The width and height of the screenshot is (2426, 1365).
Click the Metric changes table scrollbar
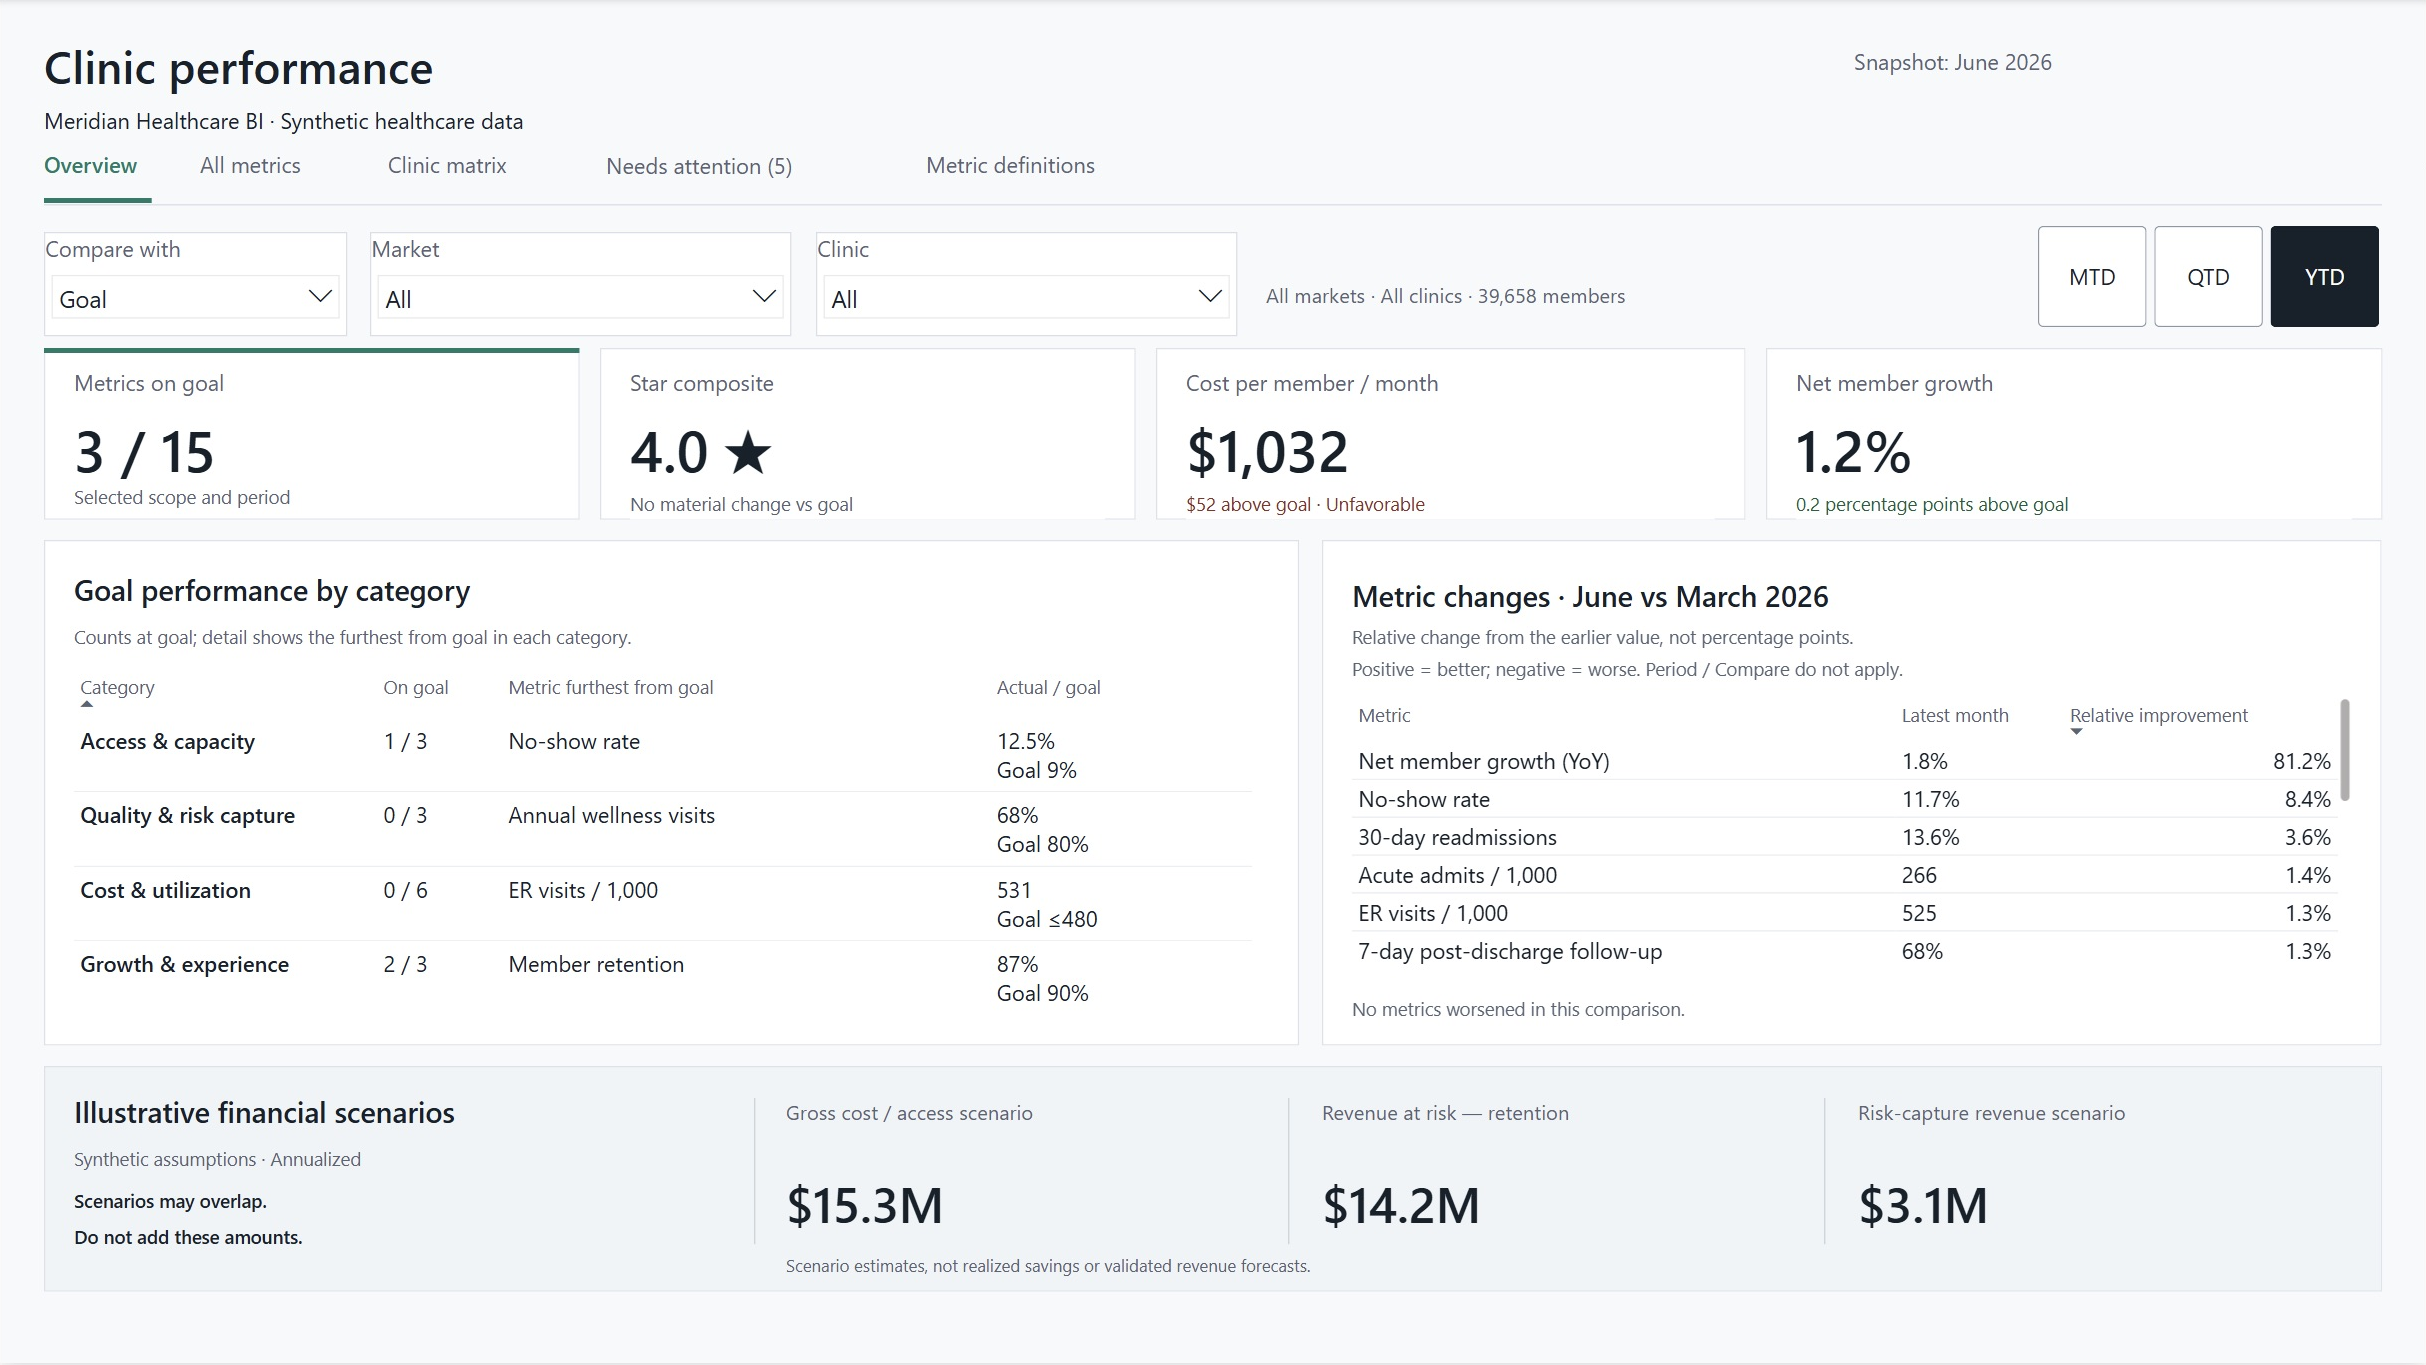2345,750
